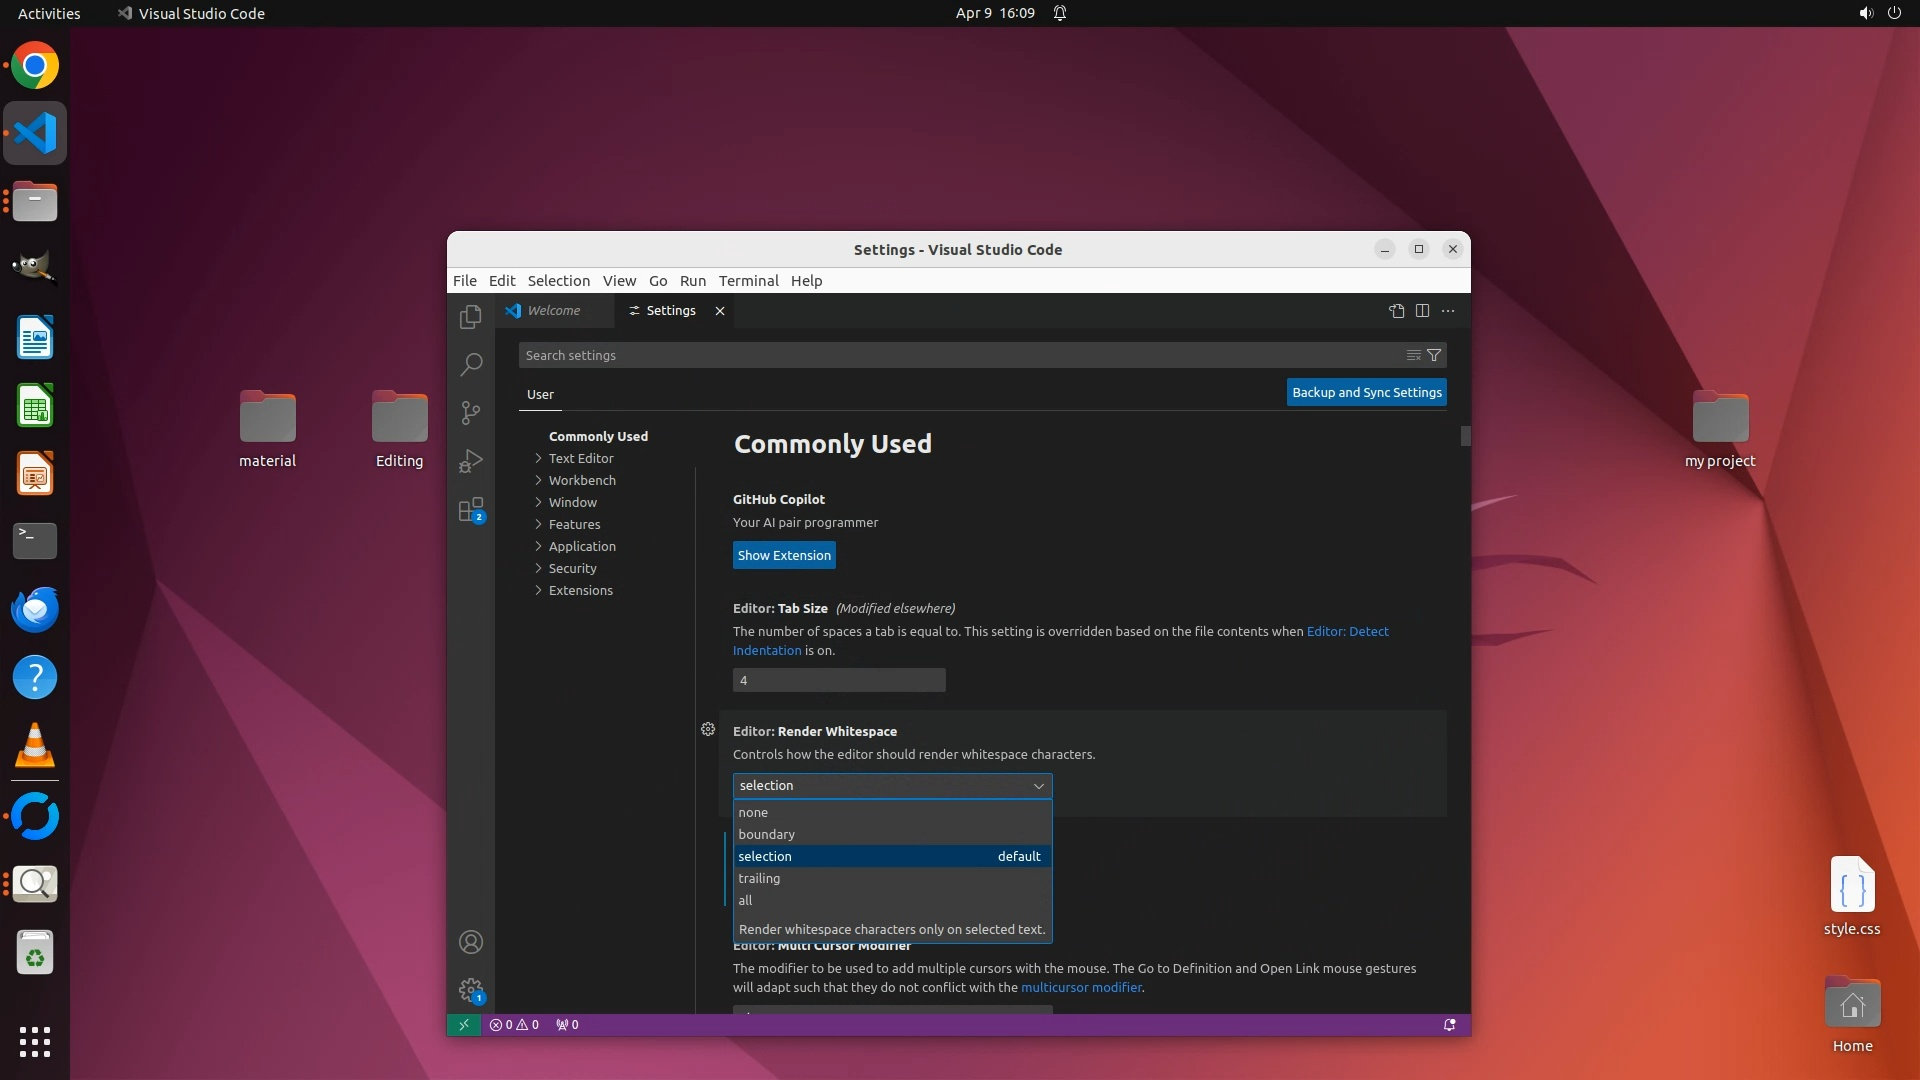The width and height of the screenshot is (1920, 1080).
Task: Click the Accounts icon in activity bar
Action: (x=470, y=942)
